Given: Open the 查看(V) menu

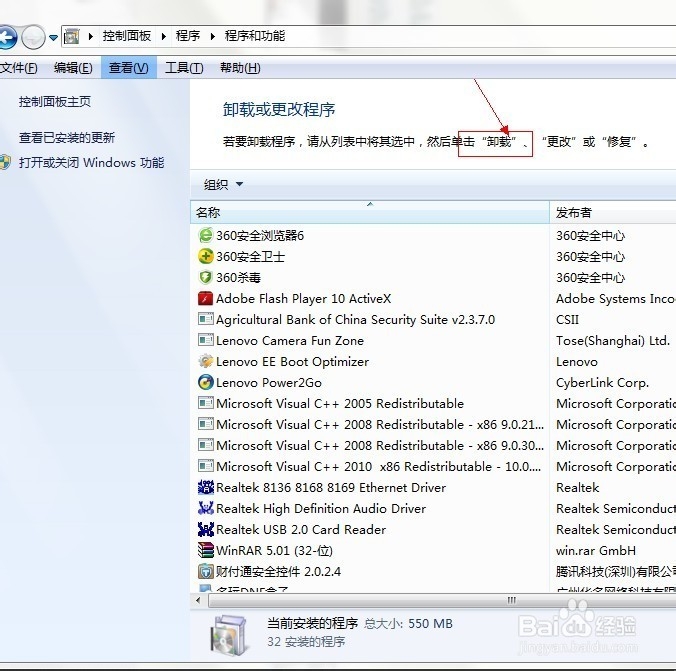Looking at the screenshot, I should (128, 68).
